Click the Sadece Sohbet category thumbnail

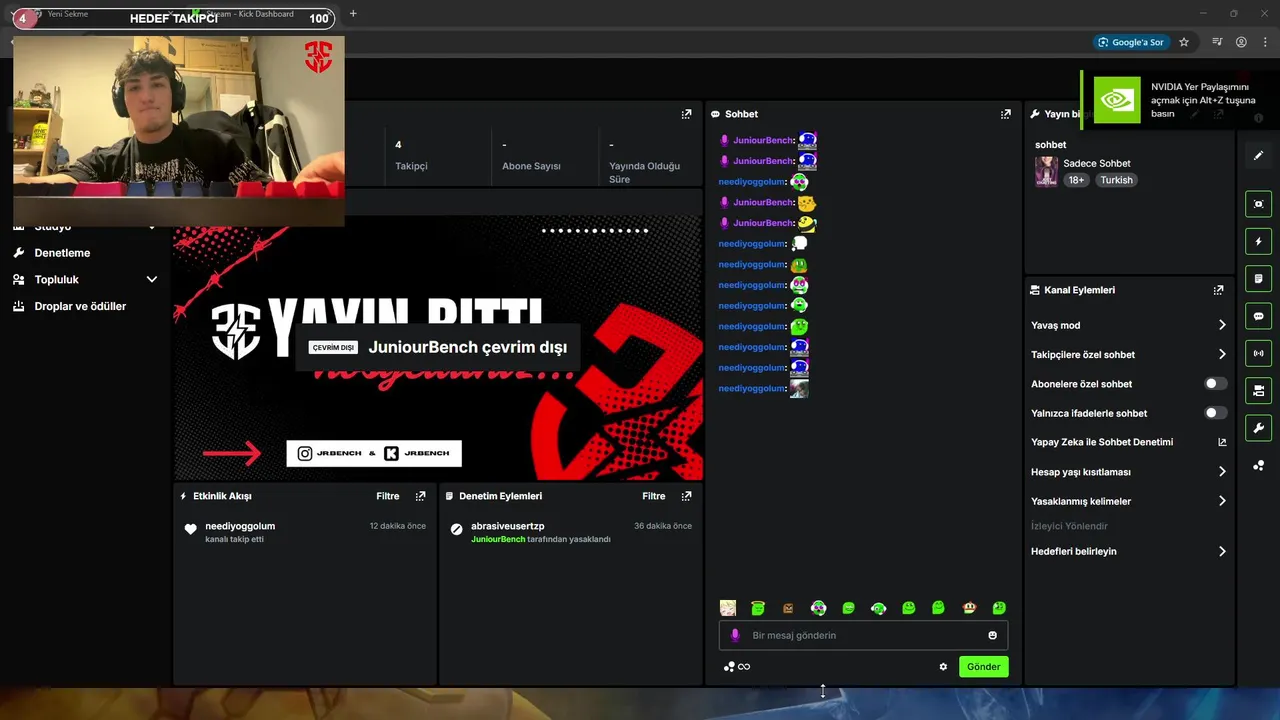[x=1046, y=171]
